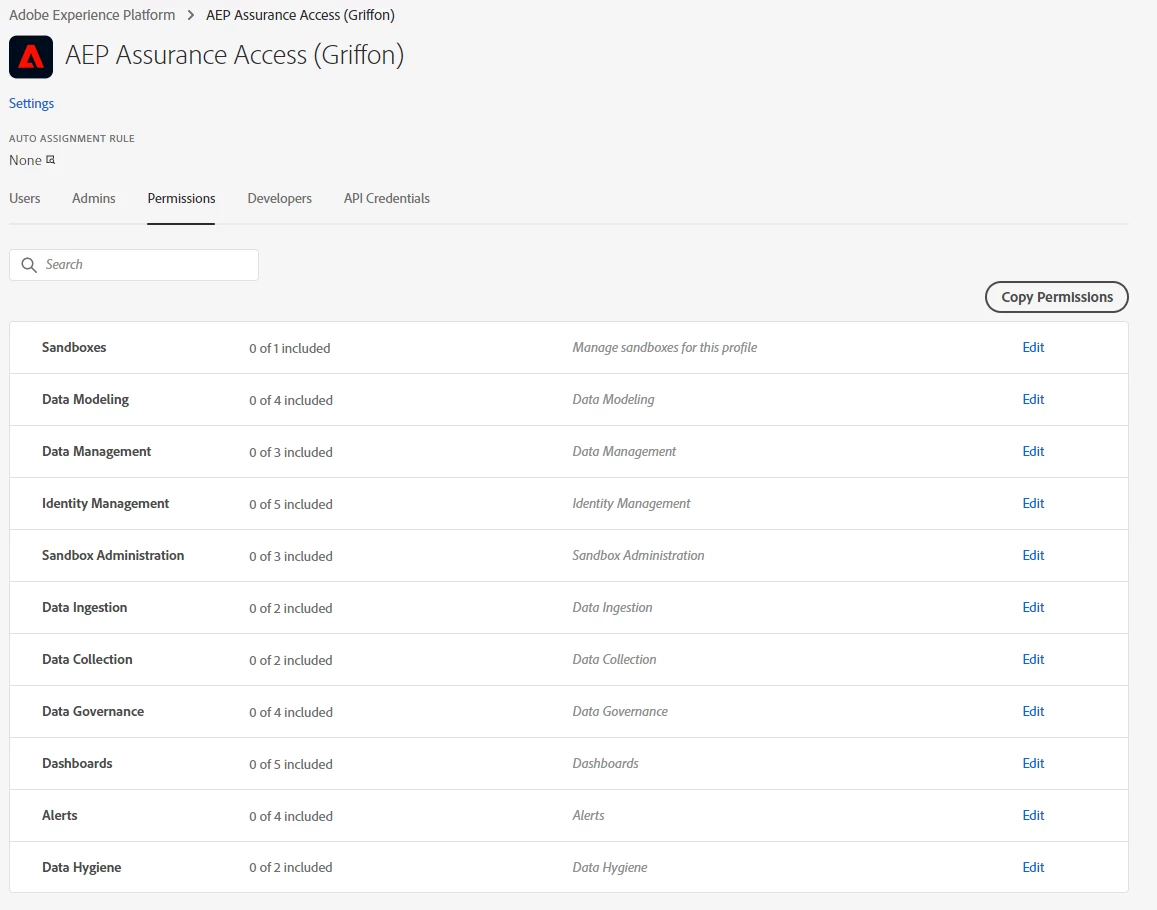Click the Data Management row title

[97, 451]
